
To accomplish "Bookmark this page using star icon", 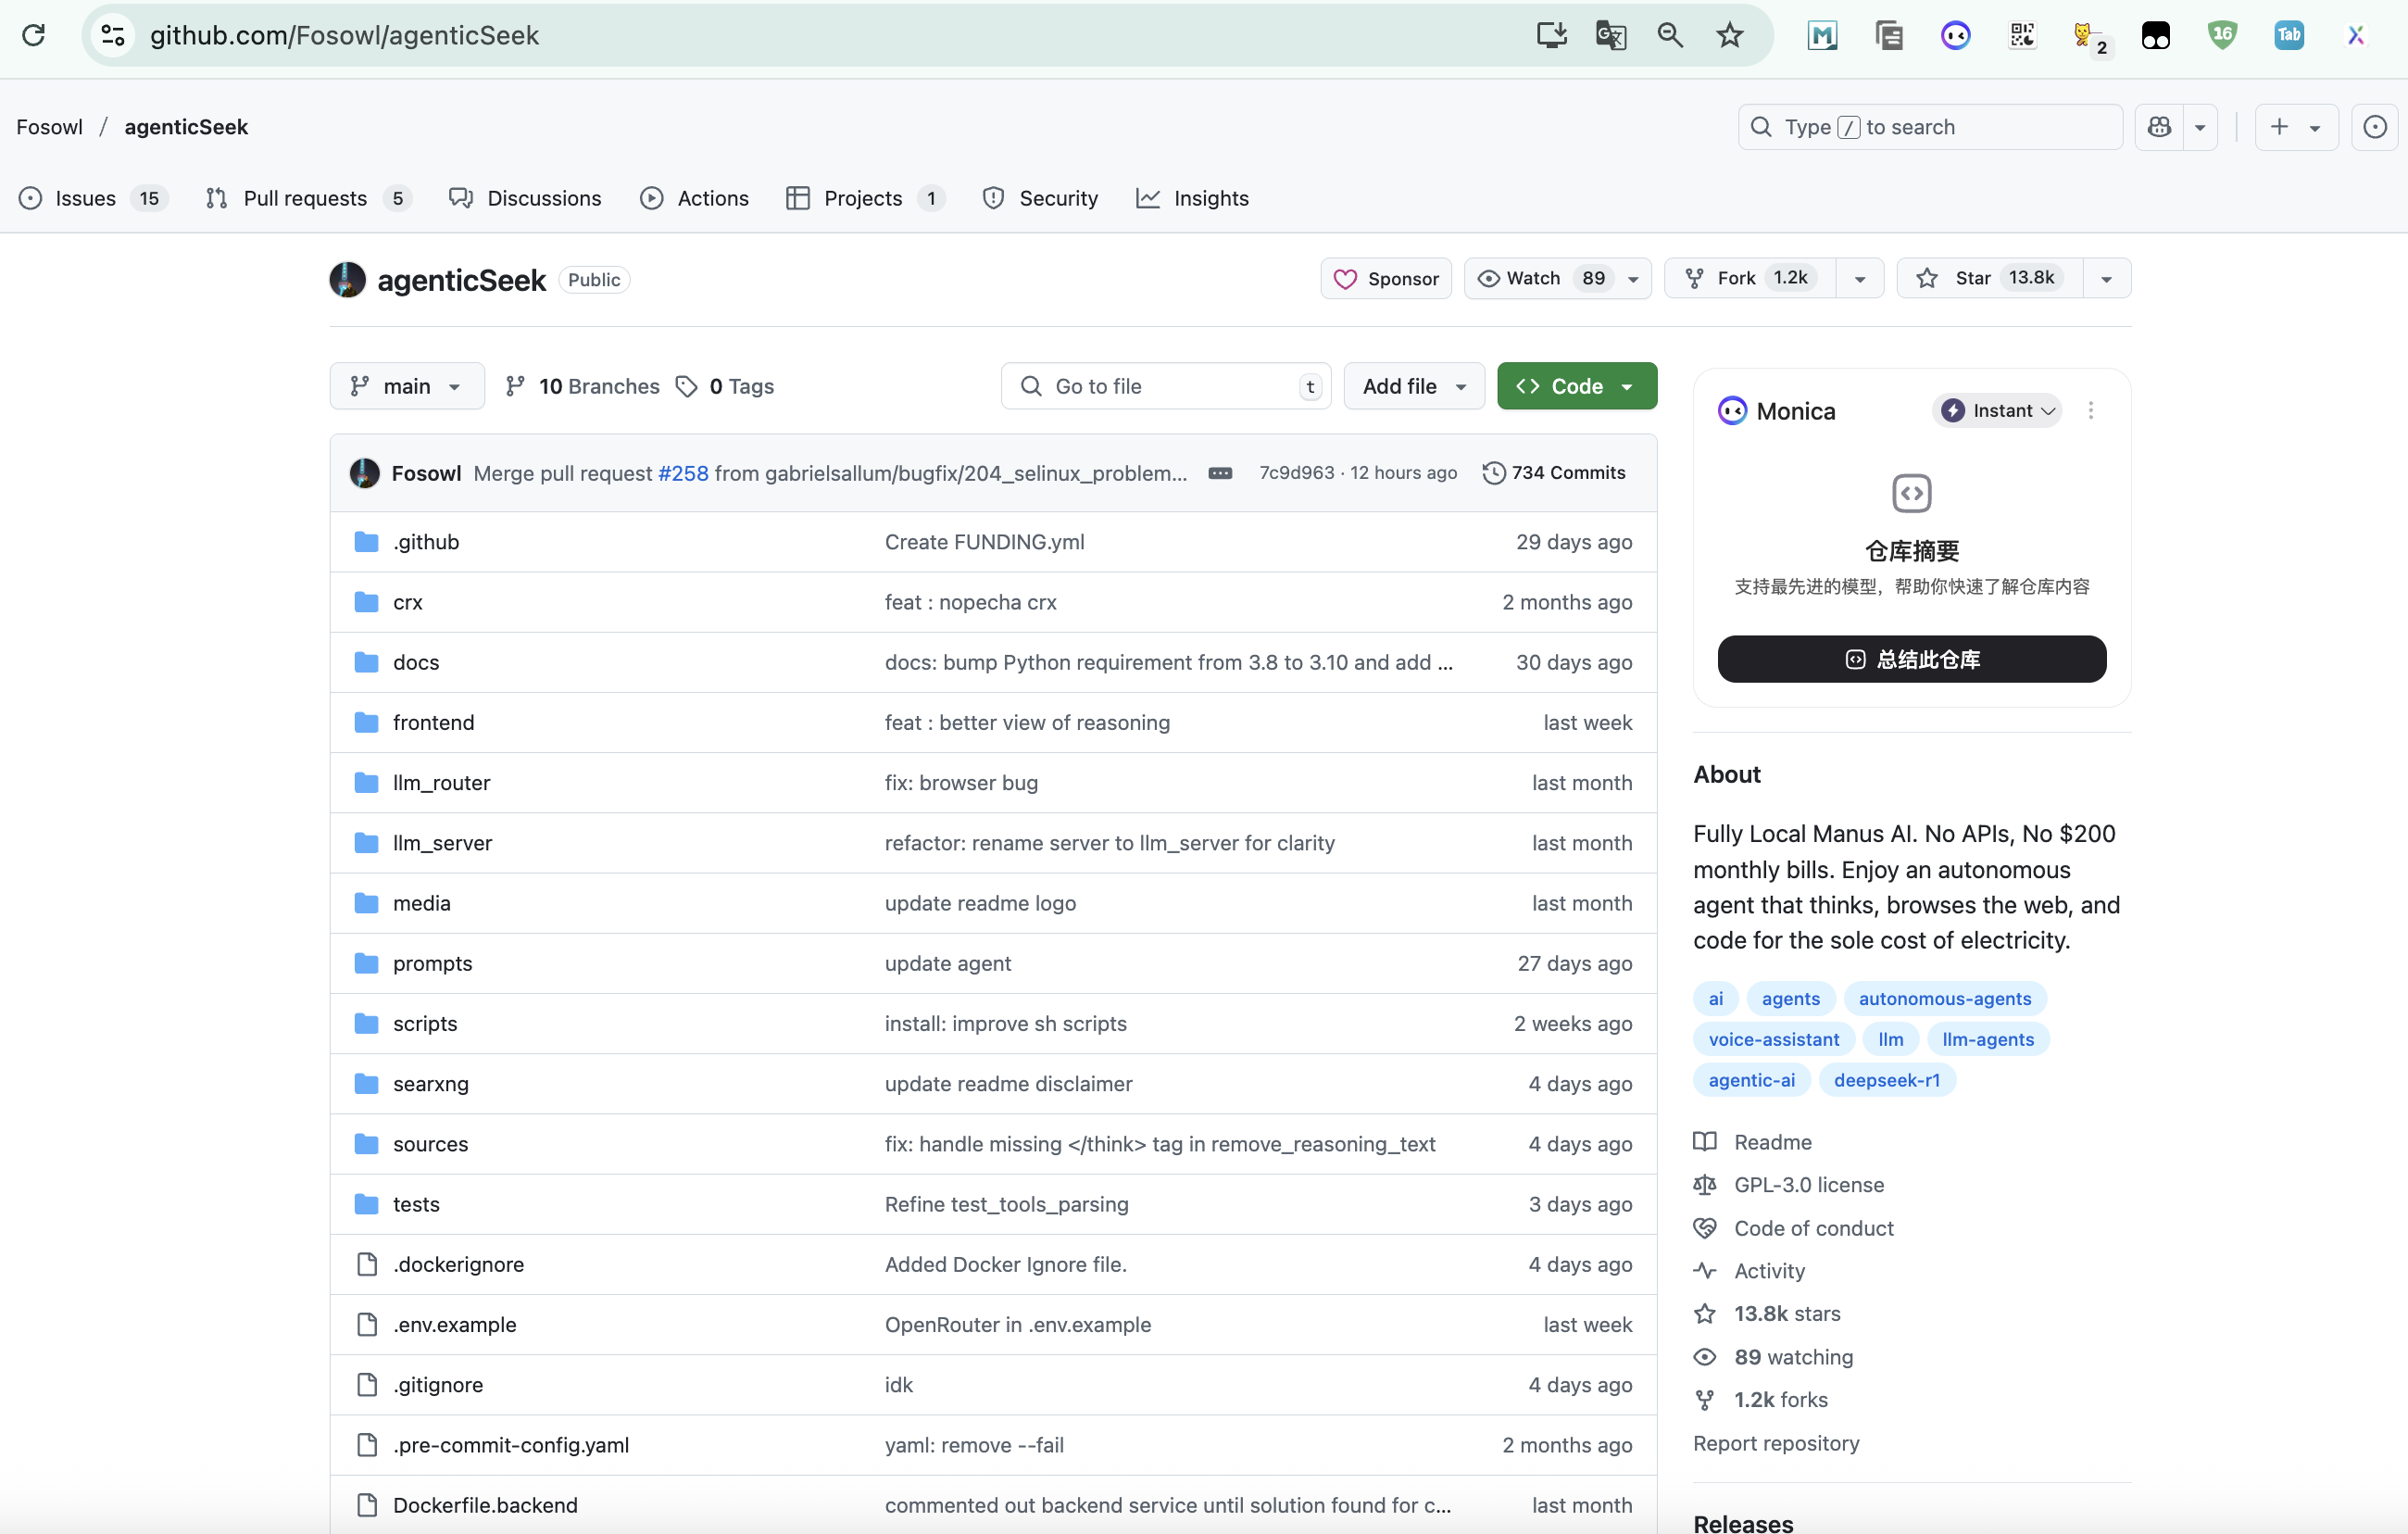I will click(1729, 35).
